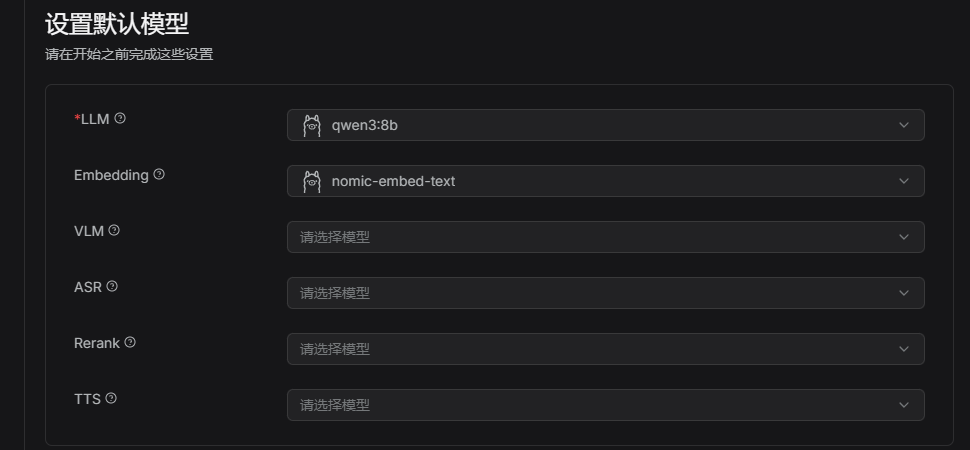Expand the chevron arrow on LLM selector
970x450 pixels.
click(x=904, y=125)
